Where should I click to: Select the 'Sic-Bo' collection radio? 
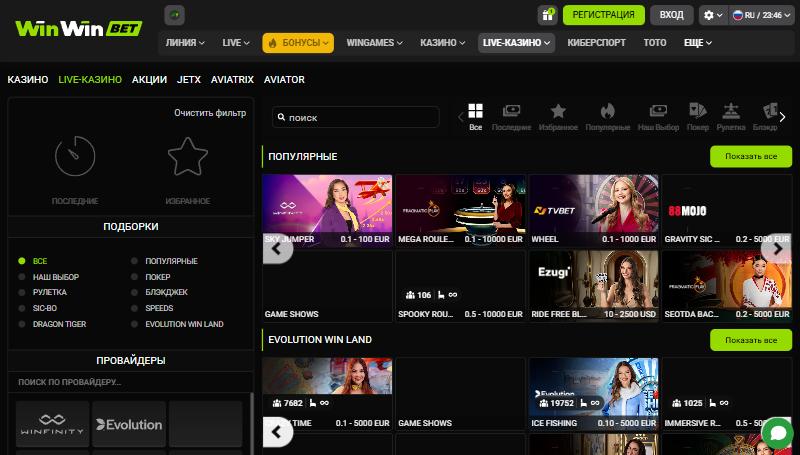click(x=22, y=308)
